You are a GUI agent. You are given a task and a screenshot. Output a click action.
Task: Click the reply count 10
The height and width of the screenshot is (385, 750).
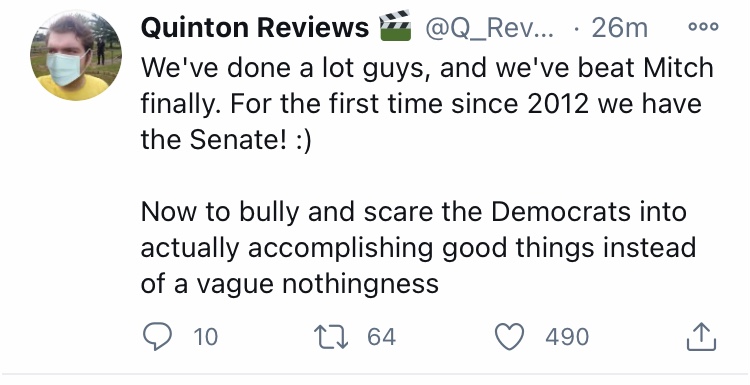[x=206, y=337]
